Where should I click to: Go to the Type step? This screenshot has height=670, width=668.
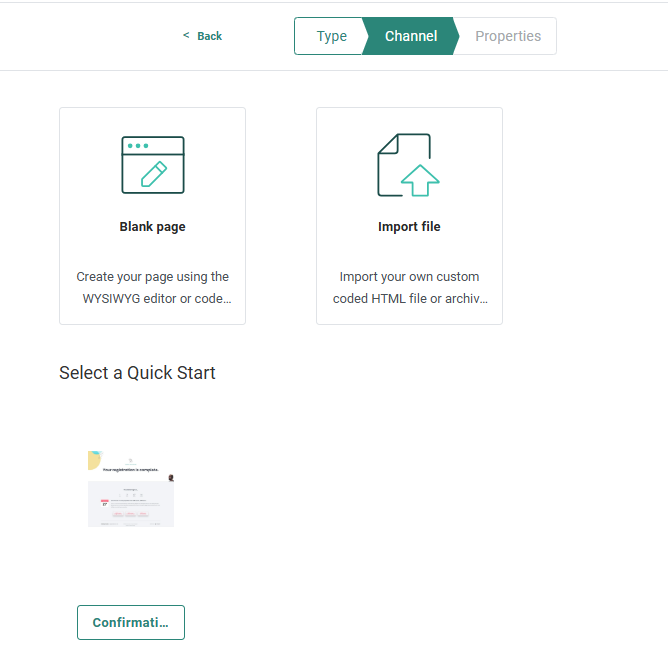click(331, 36)
